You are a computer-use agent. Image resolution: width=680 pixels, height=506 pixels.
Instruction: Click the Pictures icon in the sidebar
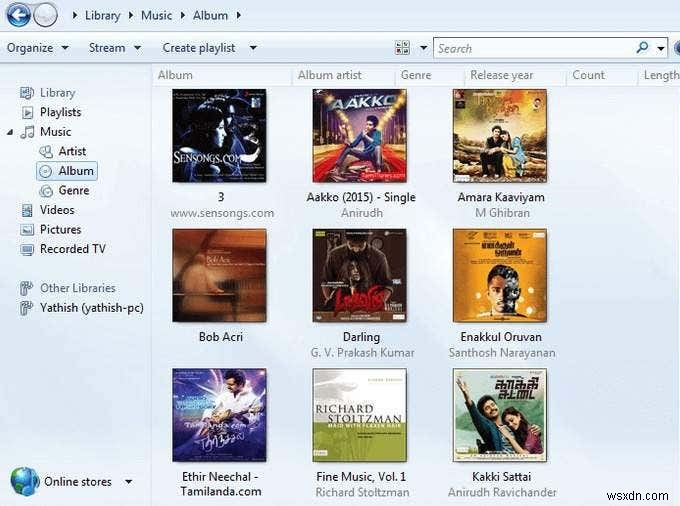pos(27,230)
